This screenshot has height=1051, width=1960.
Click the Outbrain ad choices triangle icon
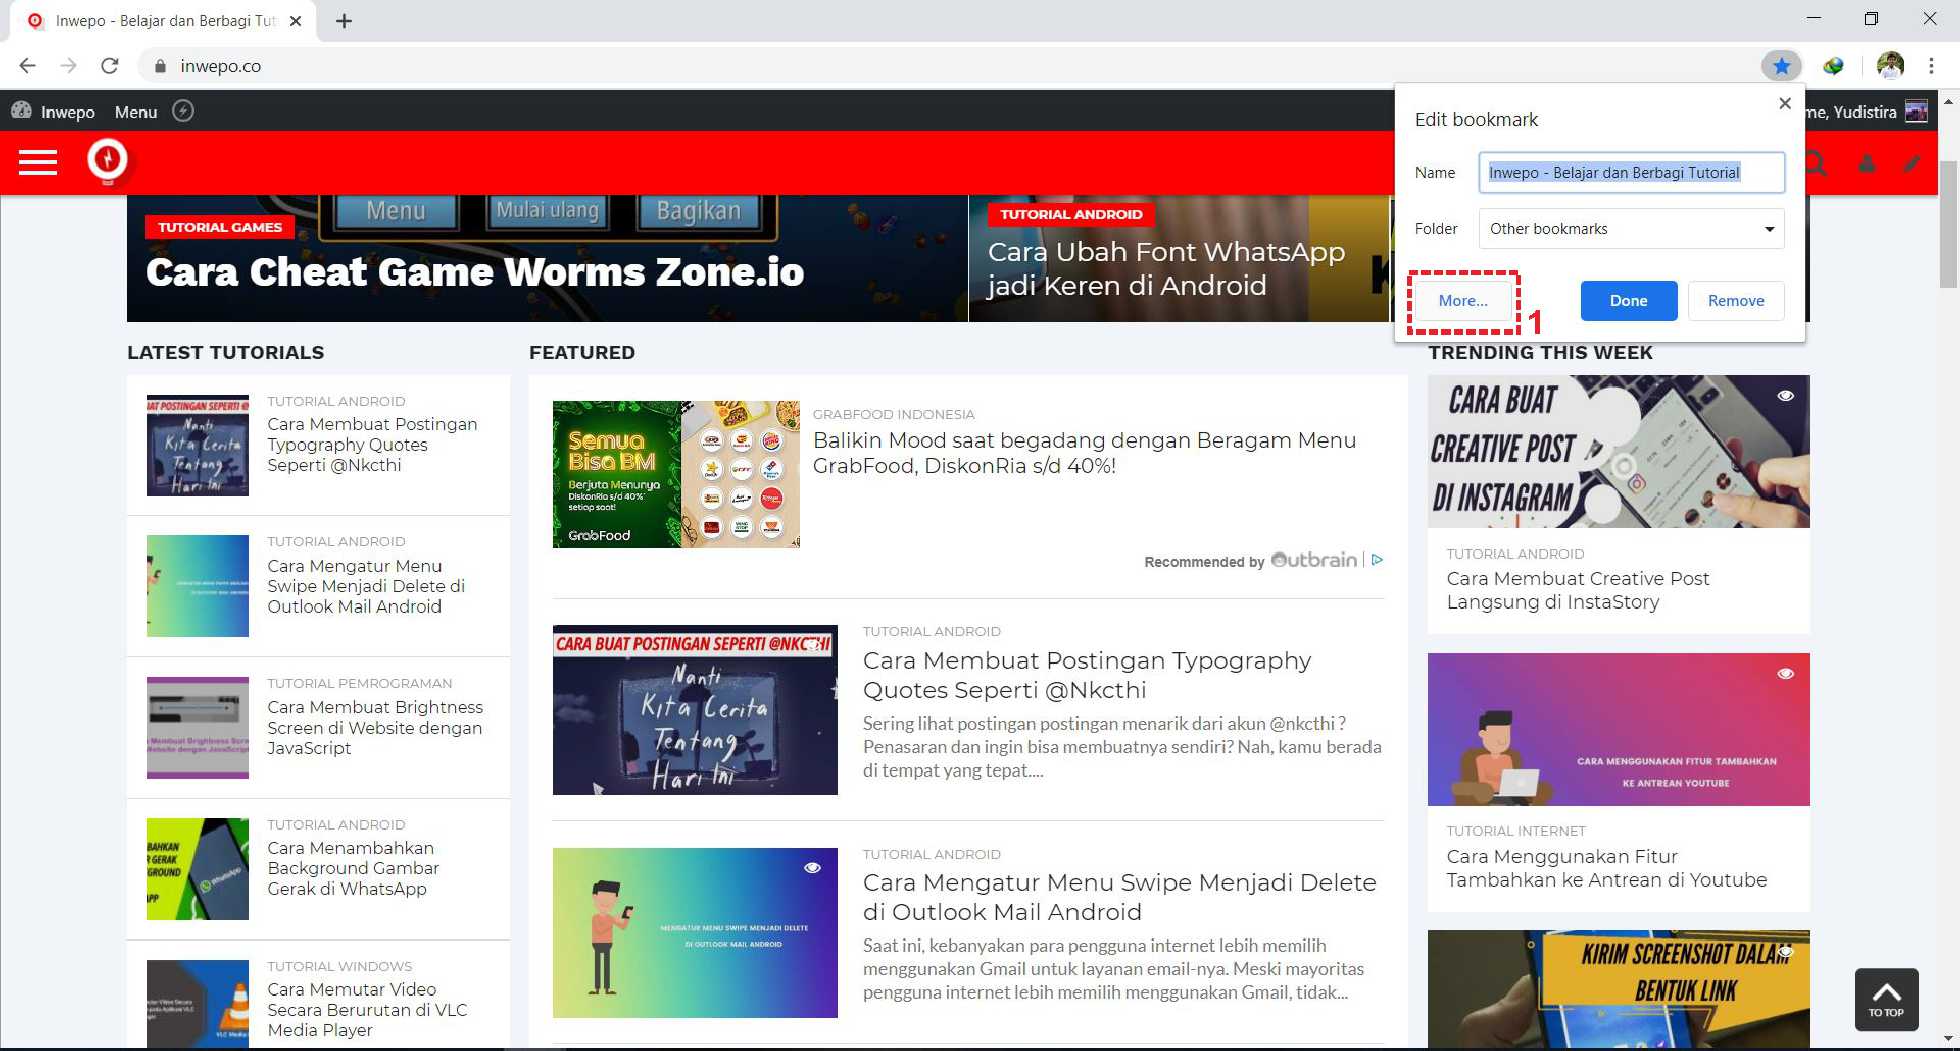point(1377,560)
